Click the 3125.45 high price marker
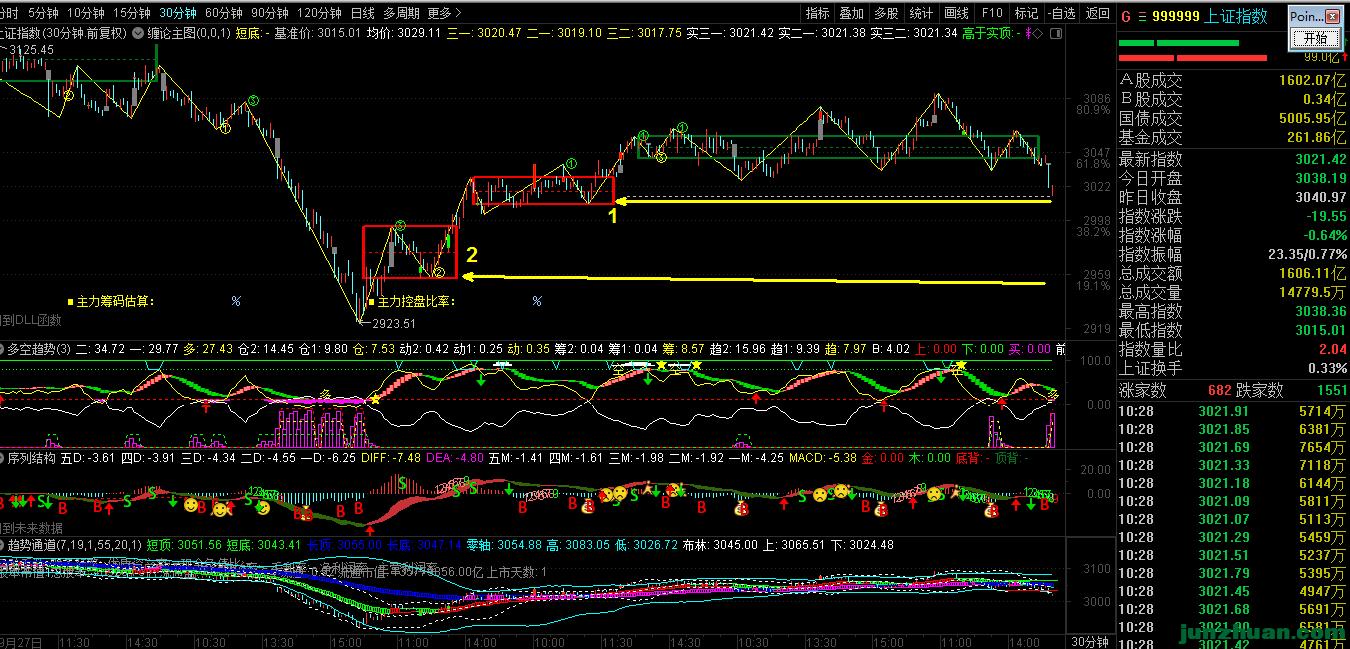The width and height of the screenshot is (1350, 649). pos(30,49)
